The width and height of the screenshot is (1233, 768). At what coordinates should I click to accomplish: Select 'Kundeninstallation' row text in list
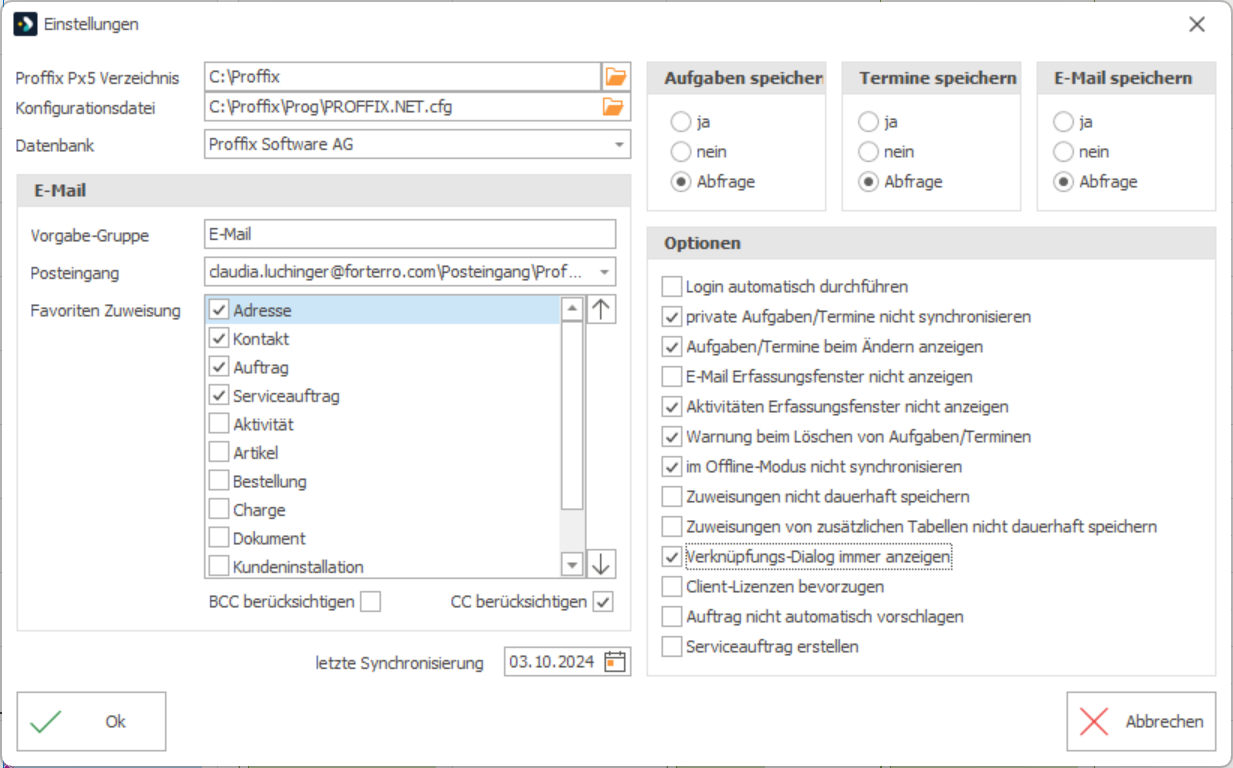click(x=298, y=567)
